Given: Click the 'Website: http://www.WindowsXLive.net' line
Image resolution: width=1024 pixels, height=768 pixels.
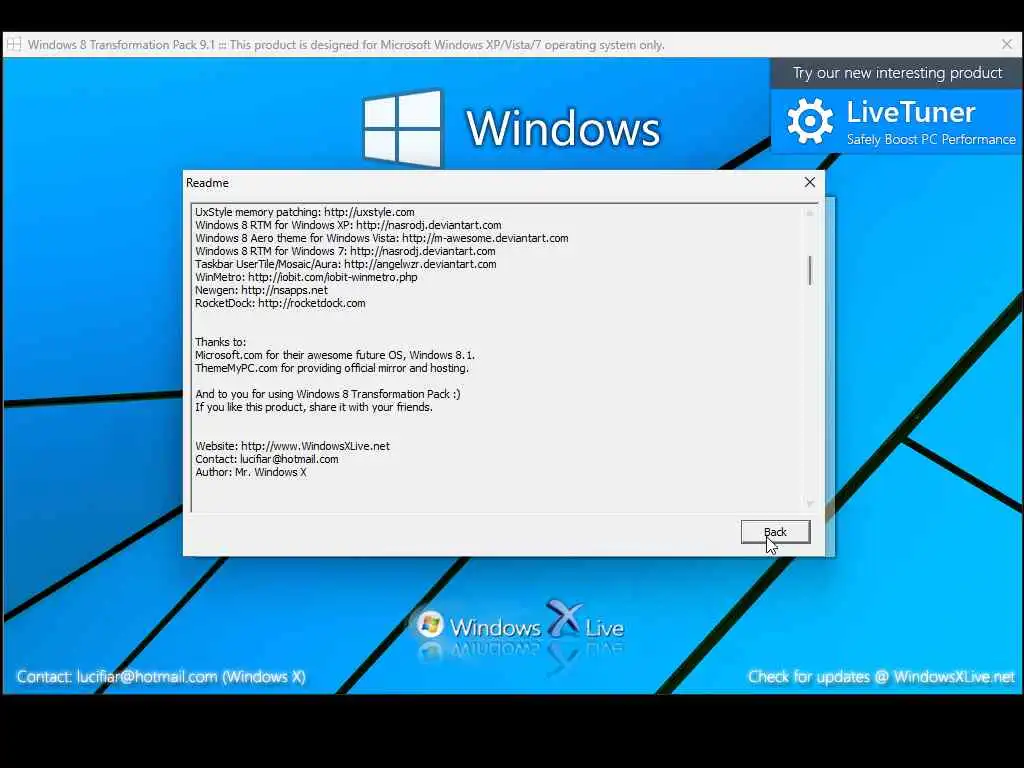Looking at the screenshot, I should click(x=292, y=446).
